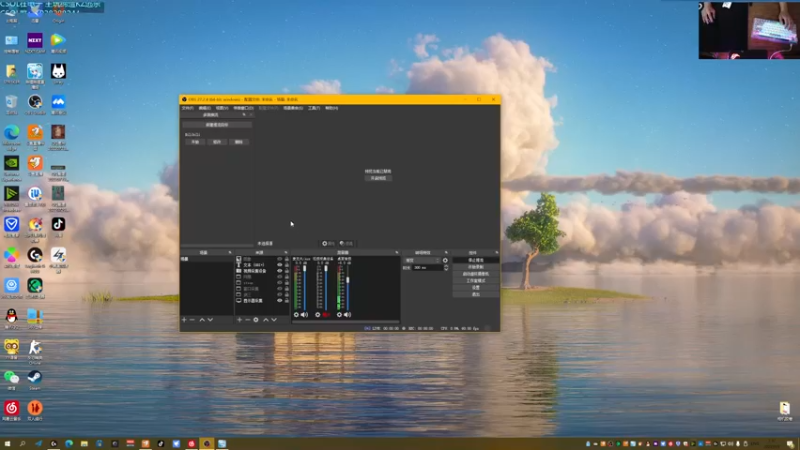The width and height of the screenshot is (800, 450).
Task: Click the Desktop Audio volume slider
Action: pos(348,288)
